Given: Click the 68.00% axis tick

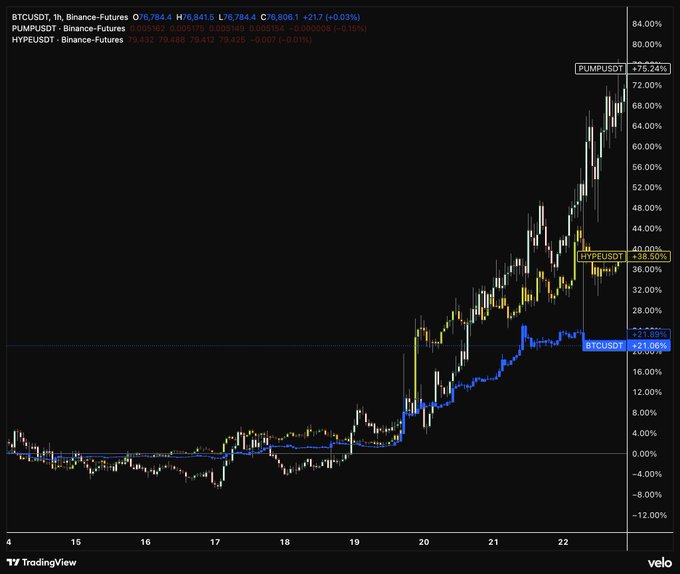Looking at the screenshot, I should [x=647, y=106].
